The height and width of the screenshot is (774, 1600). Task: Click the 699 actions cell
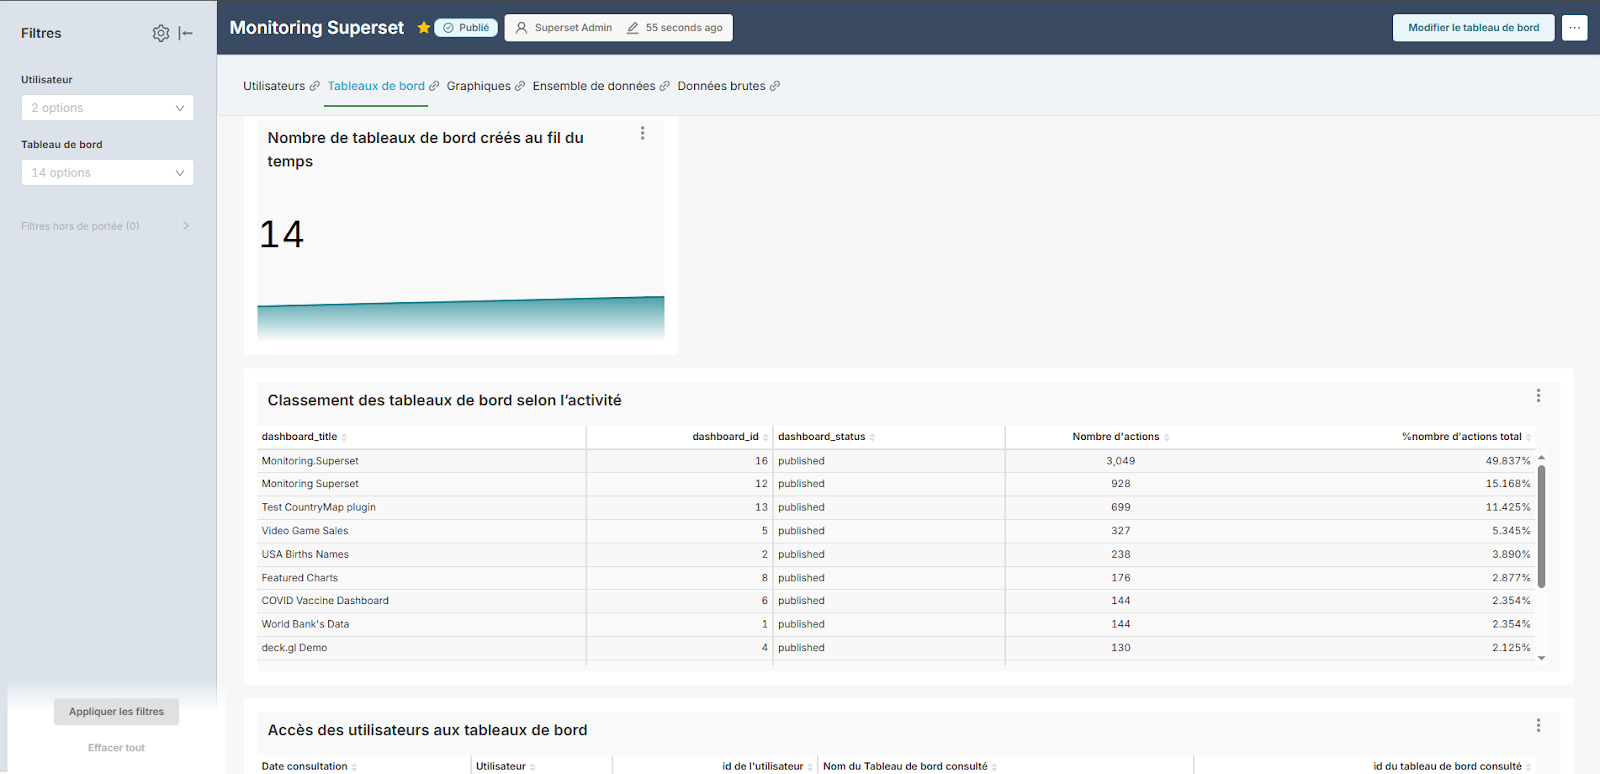pyautogui.click(x=1121, y=507)
